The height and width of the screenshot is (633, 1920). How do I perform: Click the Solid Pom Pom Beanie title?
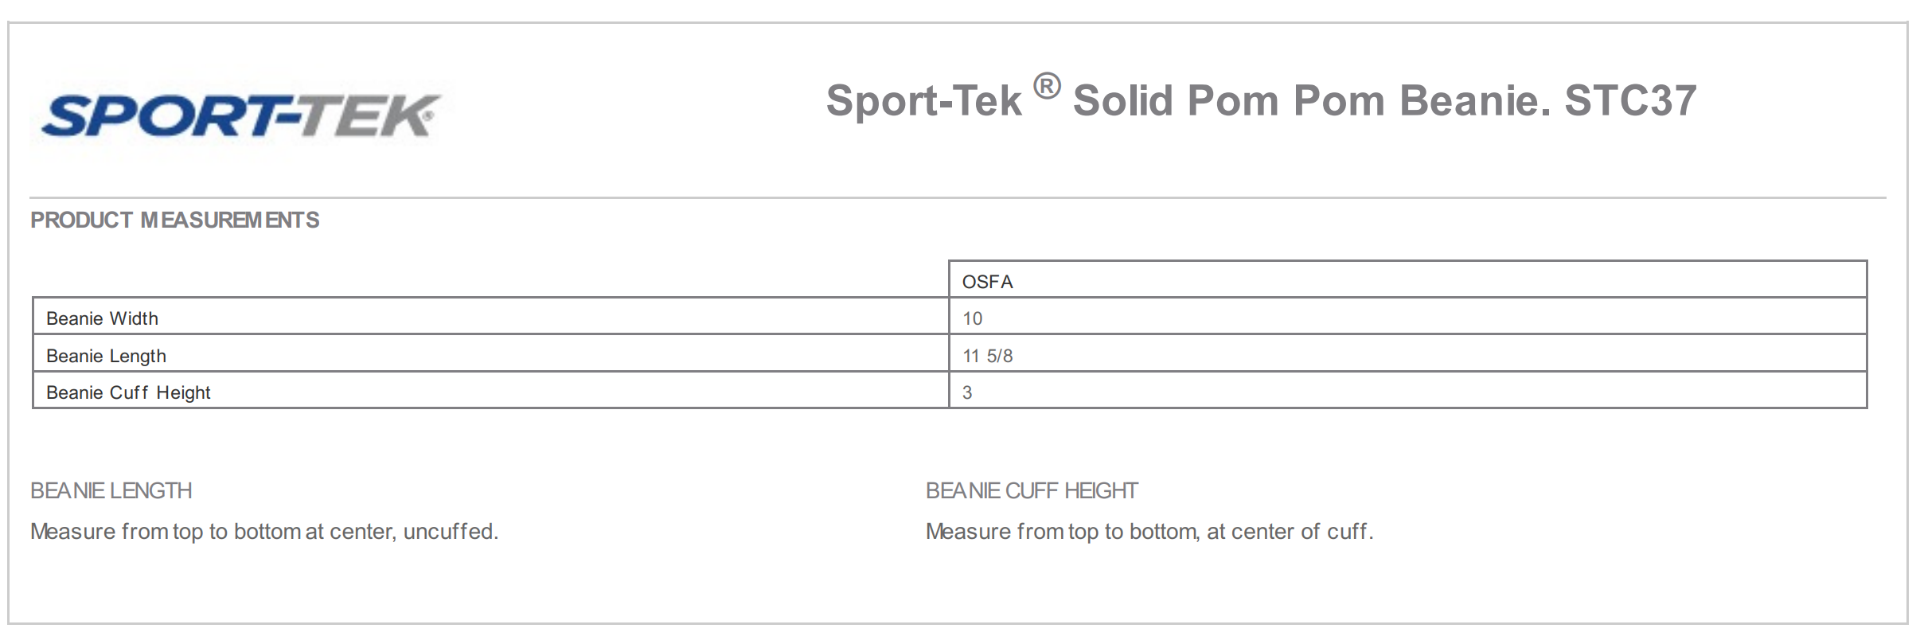coord(1310,101)
